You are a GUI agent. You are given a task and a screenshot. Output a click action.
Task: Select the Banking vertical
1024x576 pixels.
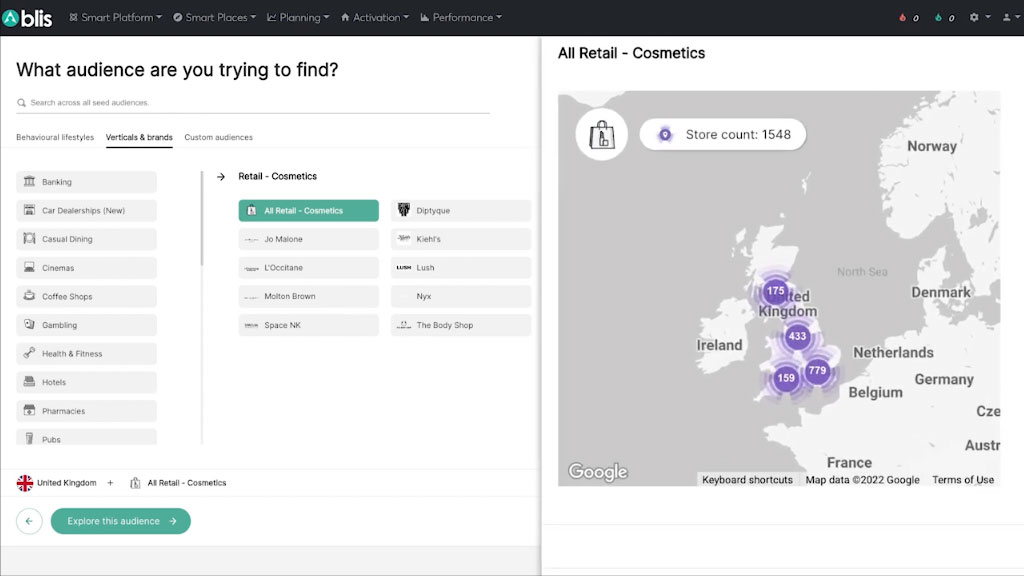[86, 182]
